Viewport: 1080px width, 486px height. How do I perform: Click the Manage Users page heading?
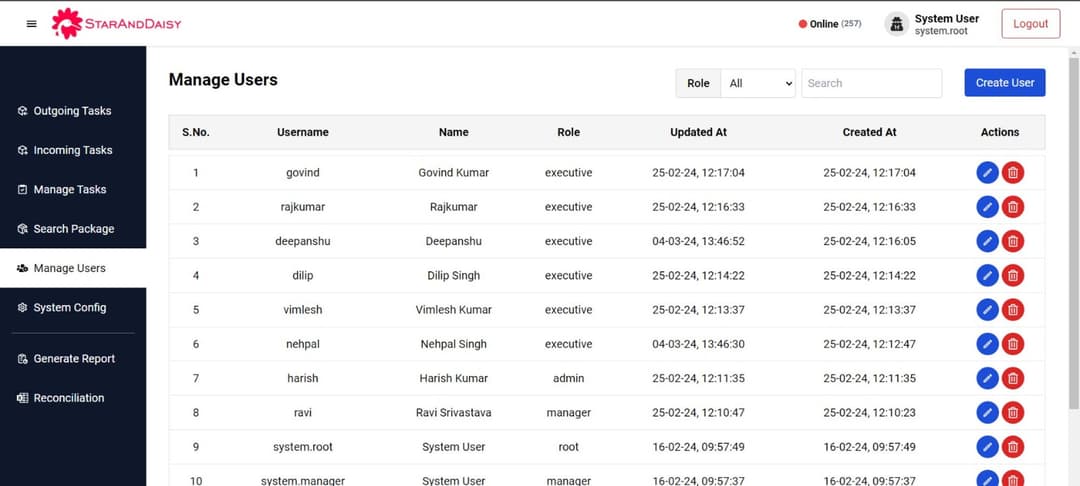pyautogui.click(x=223, y=80)
